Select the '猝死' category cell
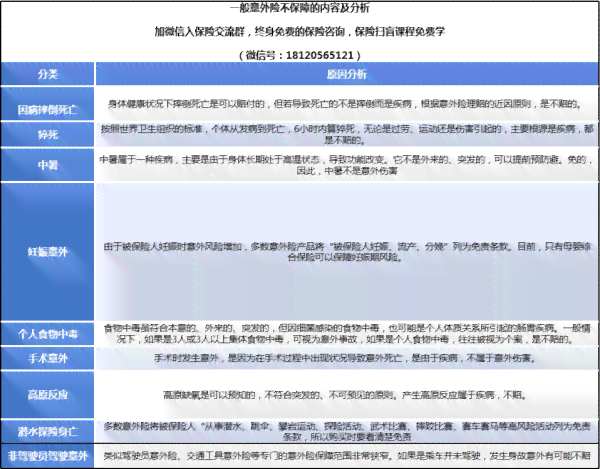The width and height of the screenshot is (600, 469). coord(47,134)
